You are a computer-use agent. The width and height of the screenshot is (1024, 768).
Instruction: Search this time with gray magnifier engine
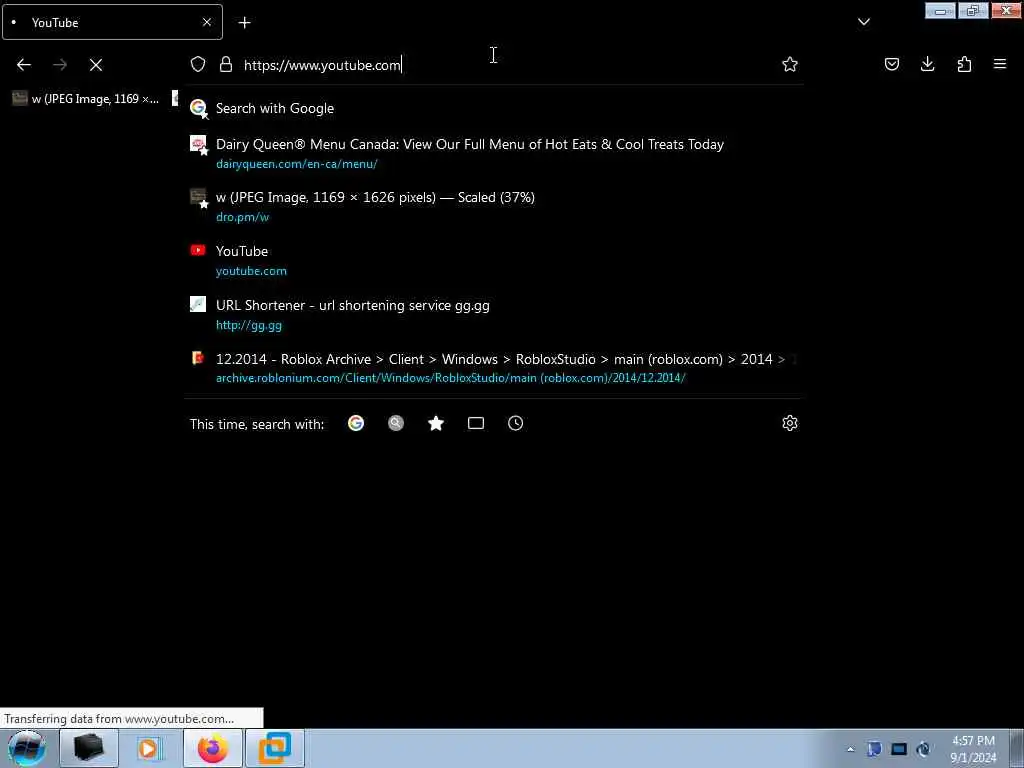click(x=396, y=423)
